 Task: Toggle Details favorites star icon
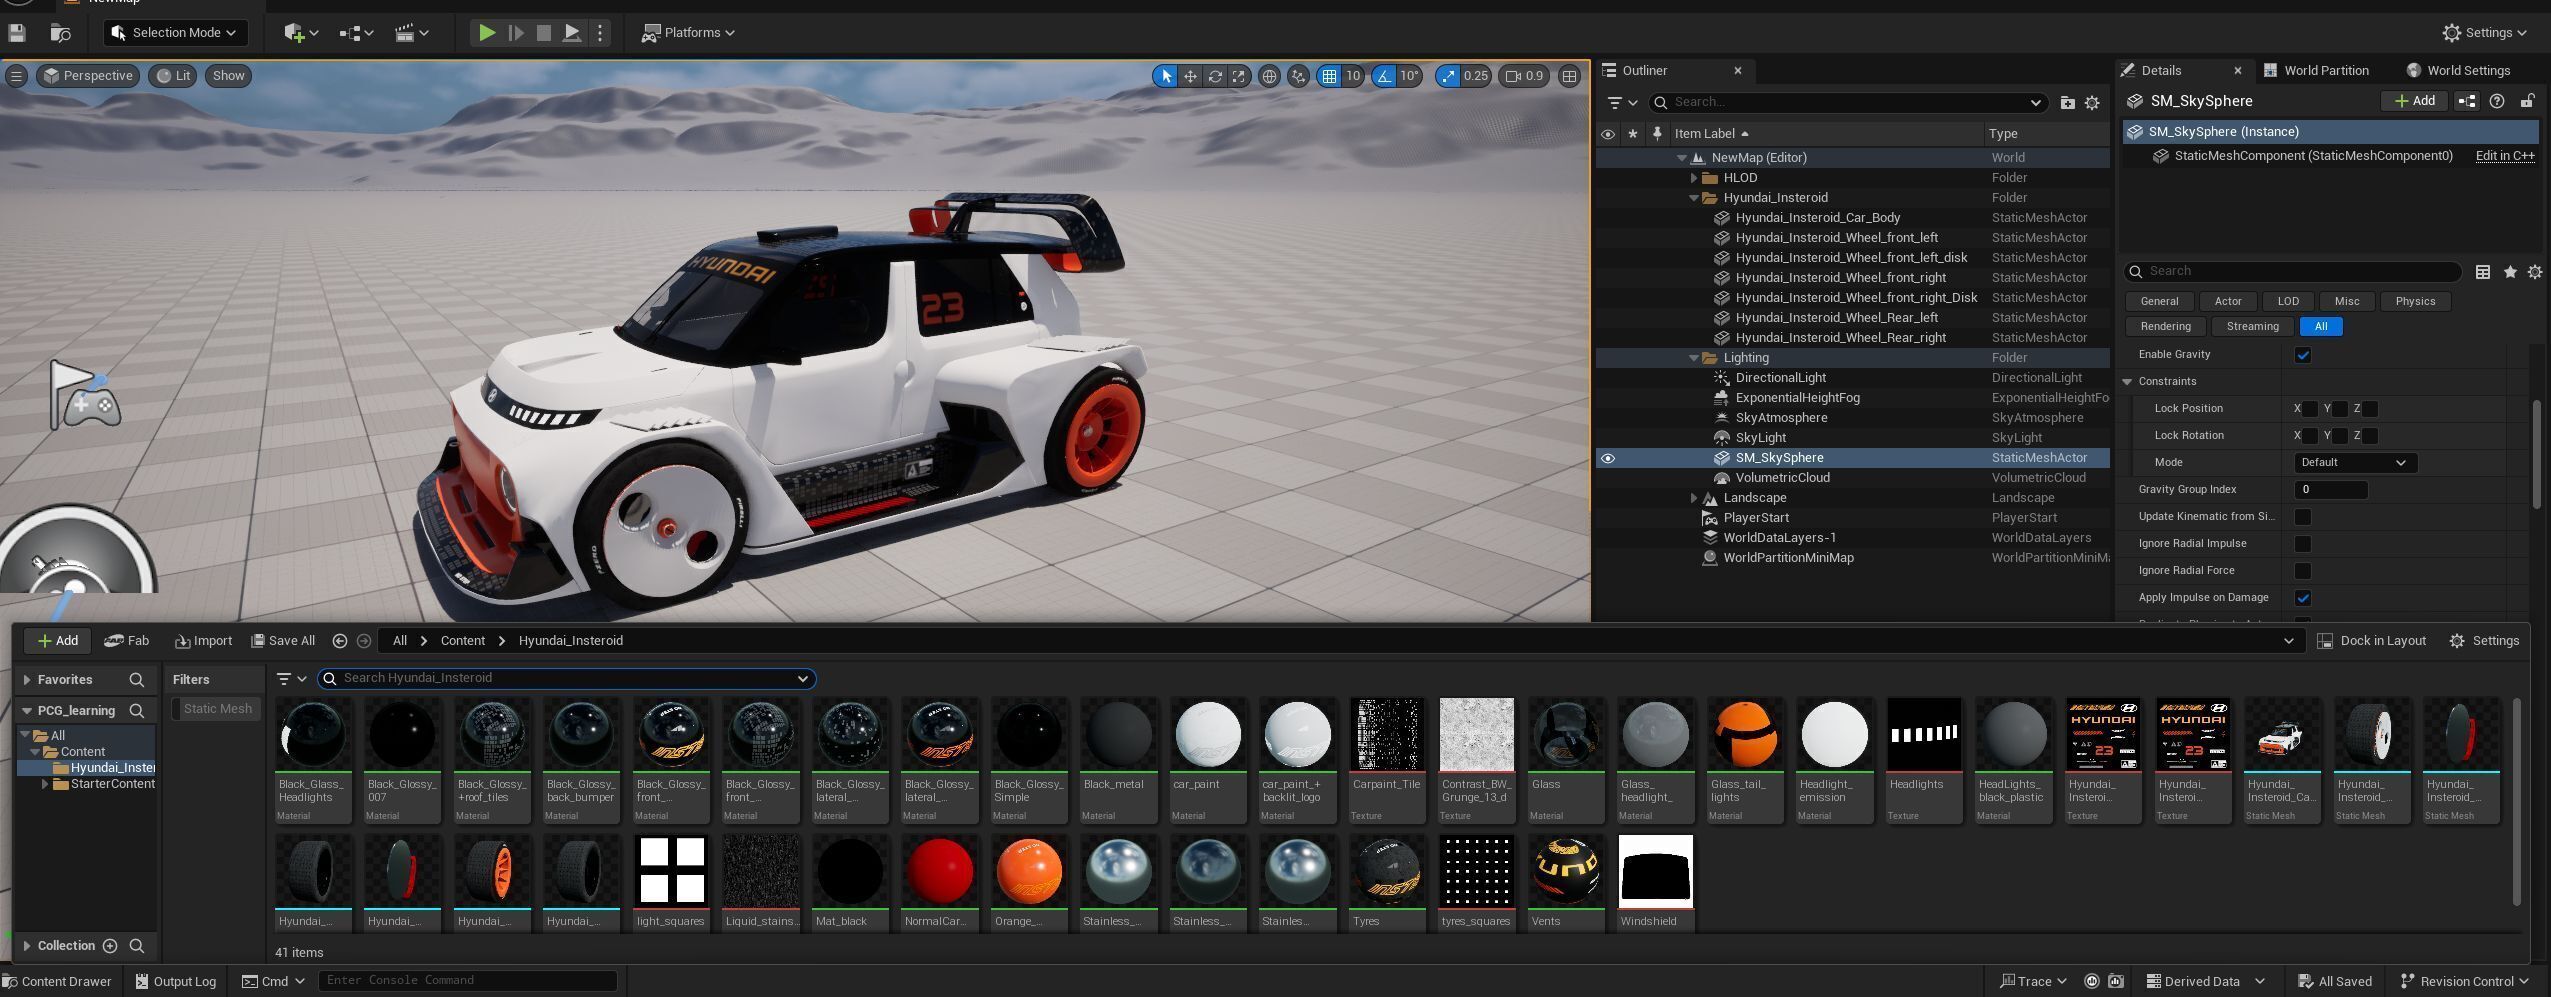point(2509,272)
